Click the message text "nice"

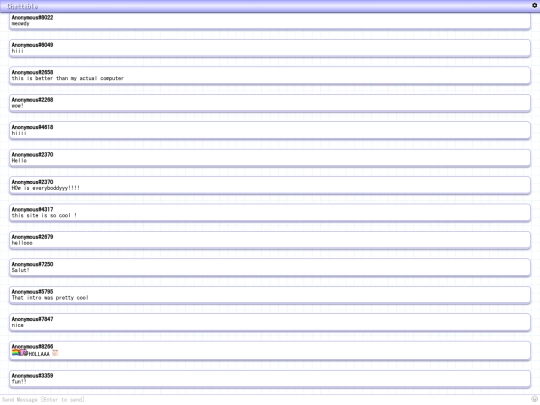pyautogui.click(x=18, y=325)
